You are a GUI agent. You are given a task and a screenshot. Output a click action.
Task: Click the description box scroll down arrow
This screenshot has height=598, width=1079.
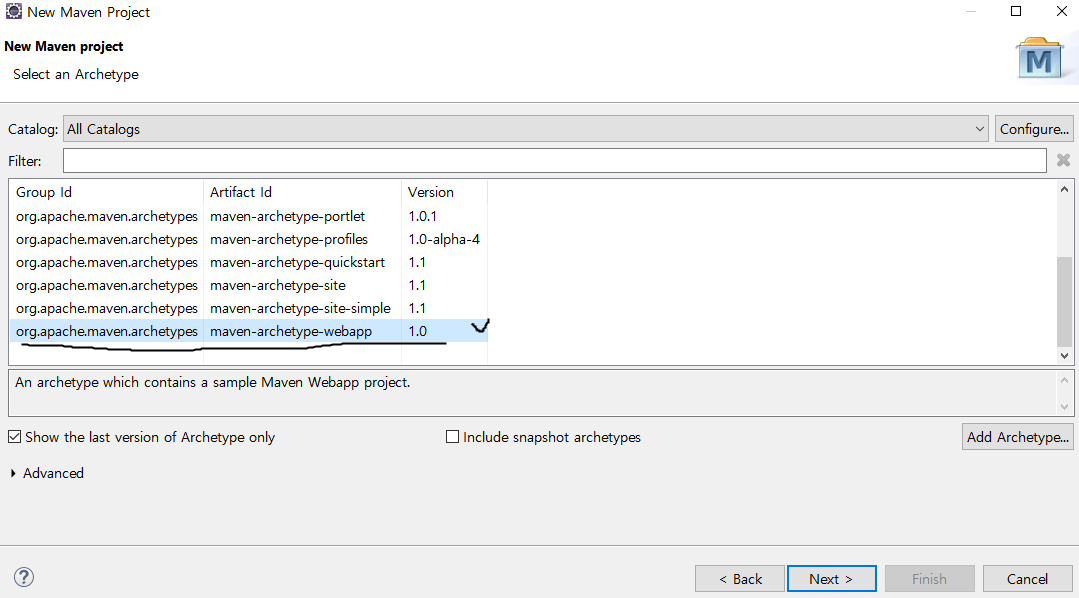[1064, 407]
